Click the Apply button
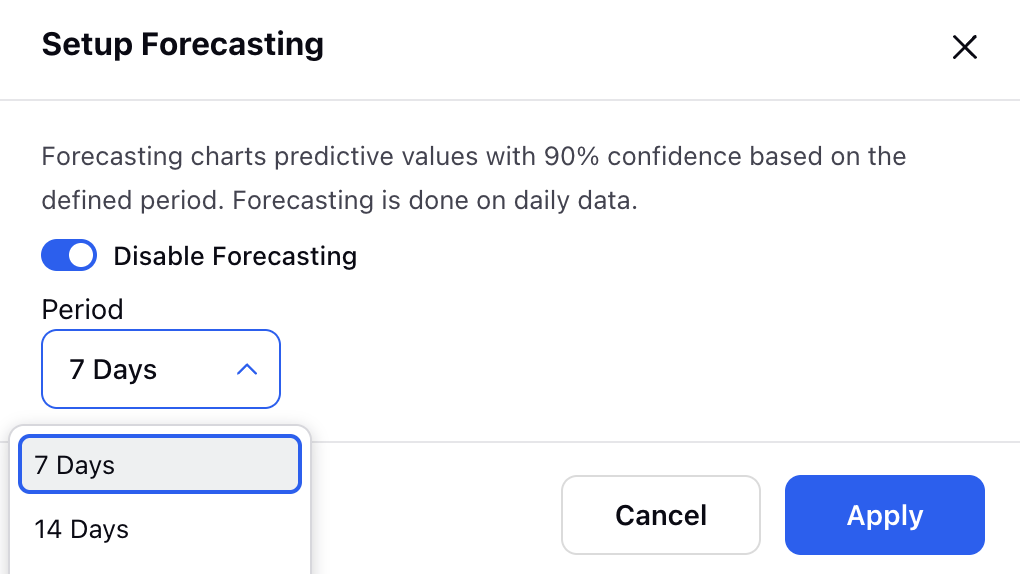 point(885,515)
